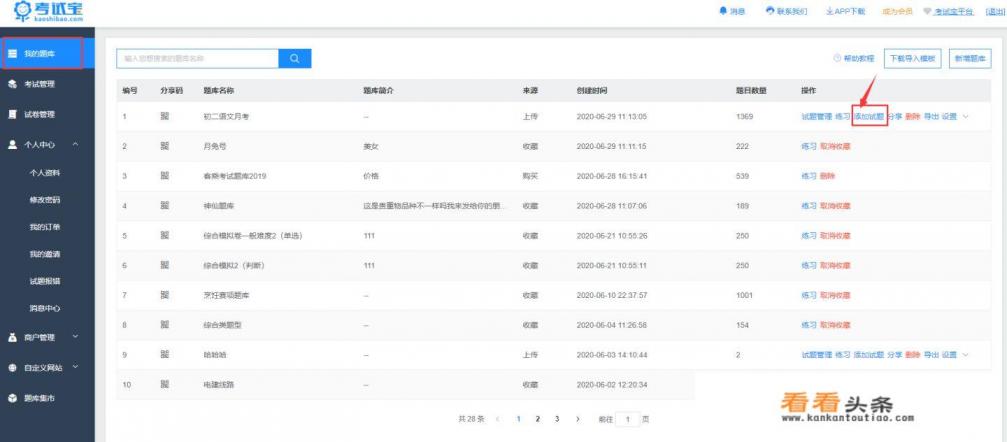Click the 题库集市 cube icon
Image resolution: width=1007 pixels, height=442 pixels.
tap(12, 398)
